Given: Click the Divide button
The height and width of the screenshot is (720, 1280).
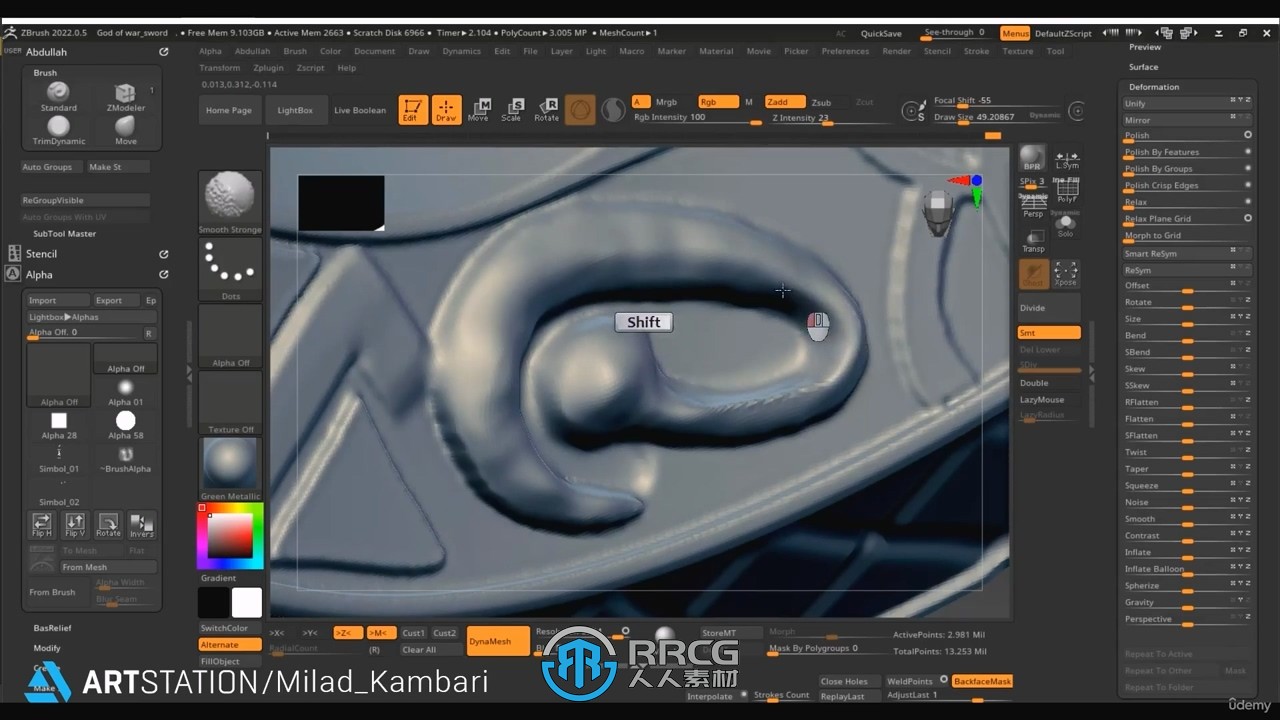Looking at the screenshot, I should click(1049, 308).
